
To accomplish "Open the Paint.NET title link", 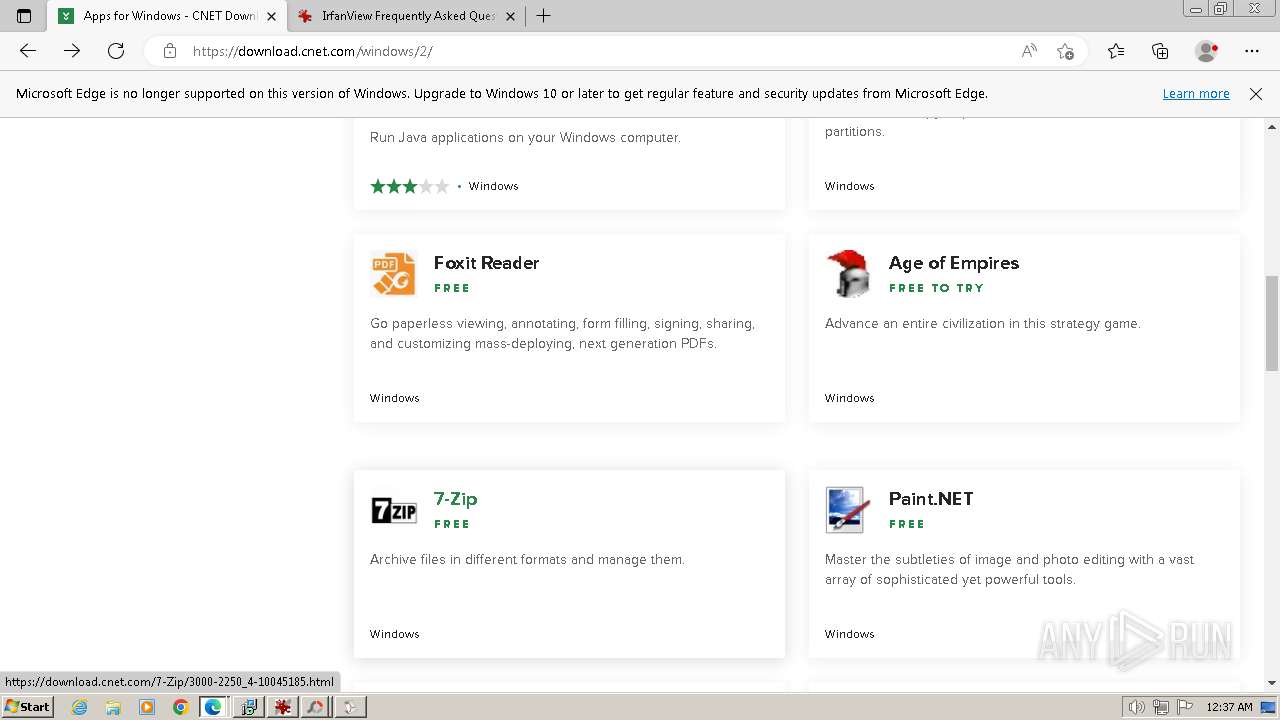I will pyautogui.click(x=931, y=499).
